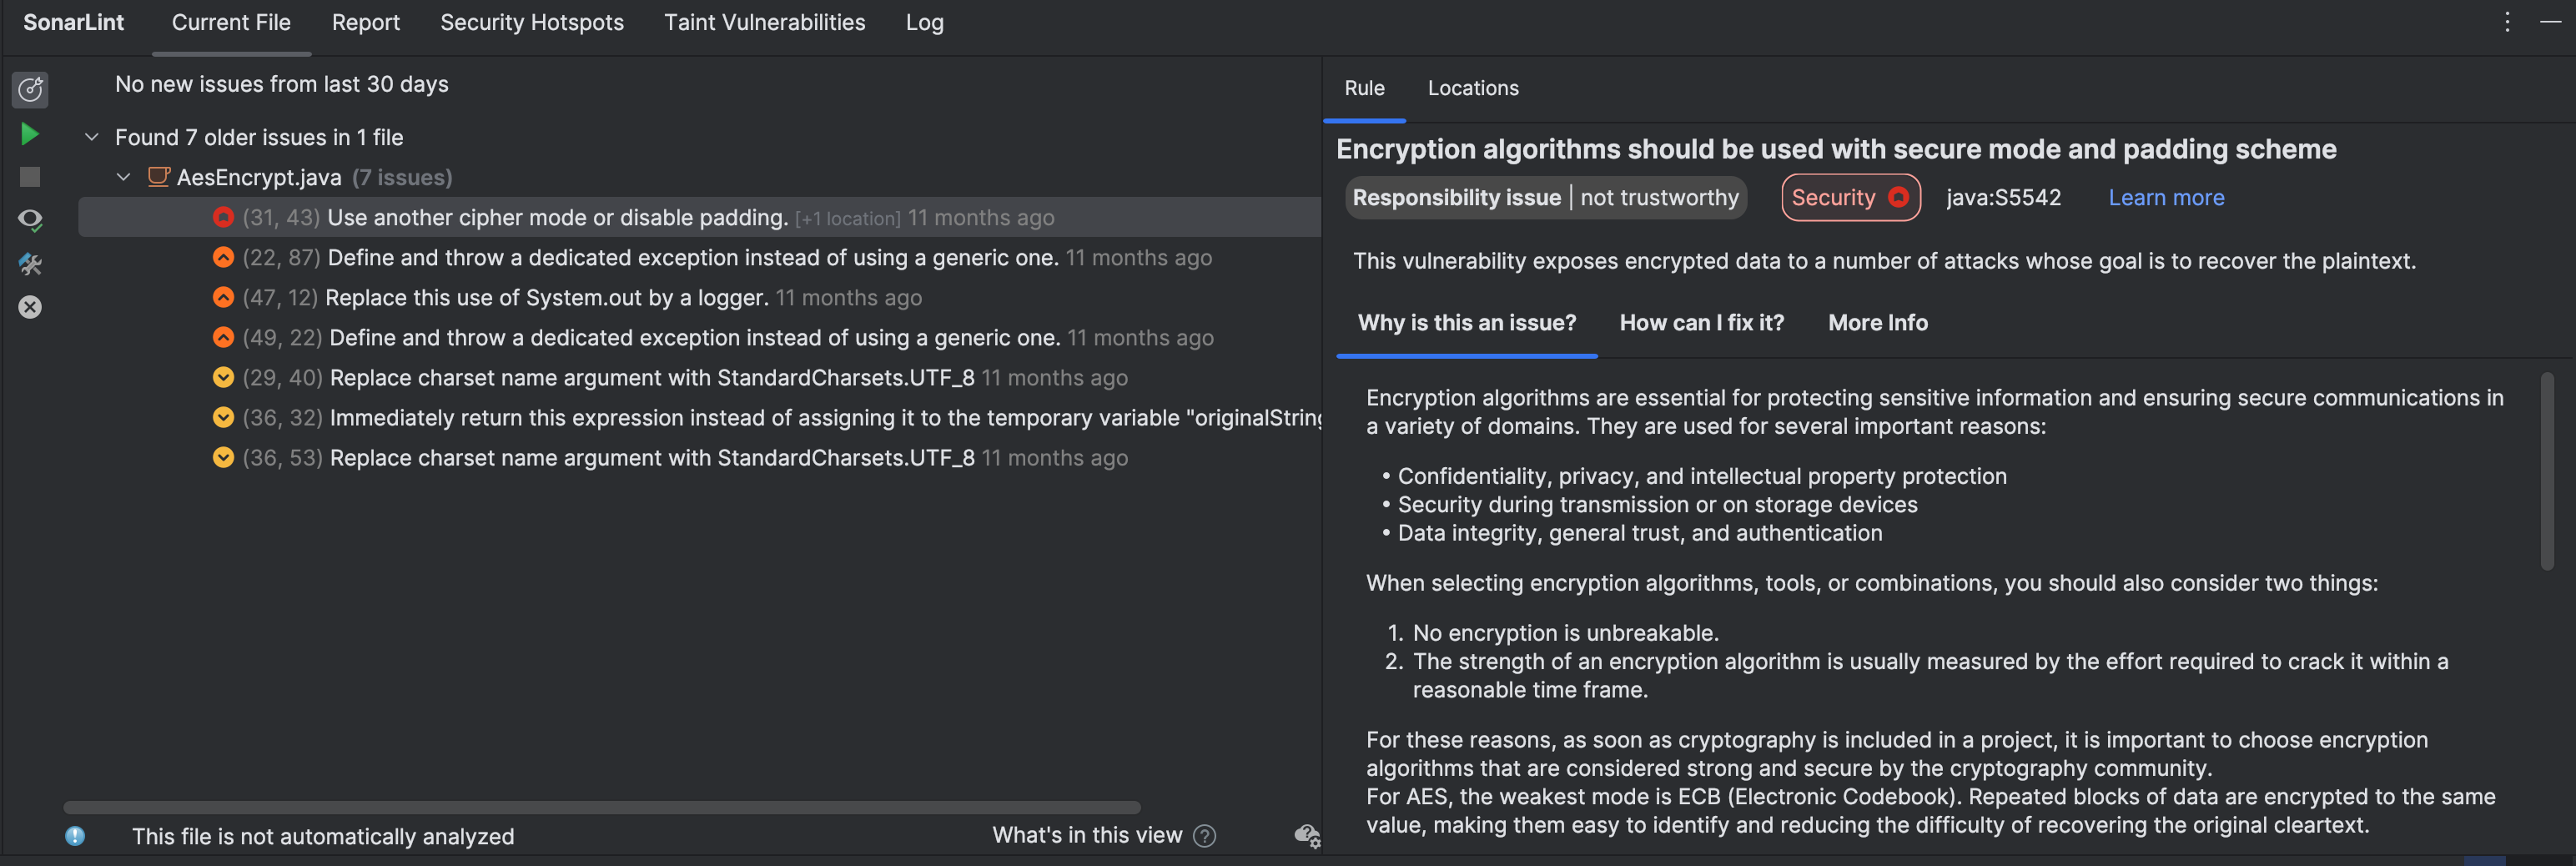Image resolution: width=2576 pixels, height=866 pixels.
Task: Run SonarLint analysis with green play icon
Action: [30, 134]
